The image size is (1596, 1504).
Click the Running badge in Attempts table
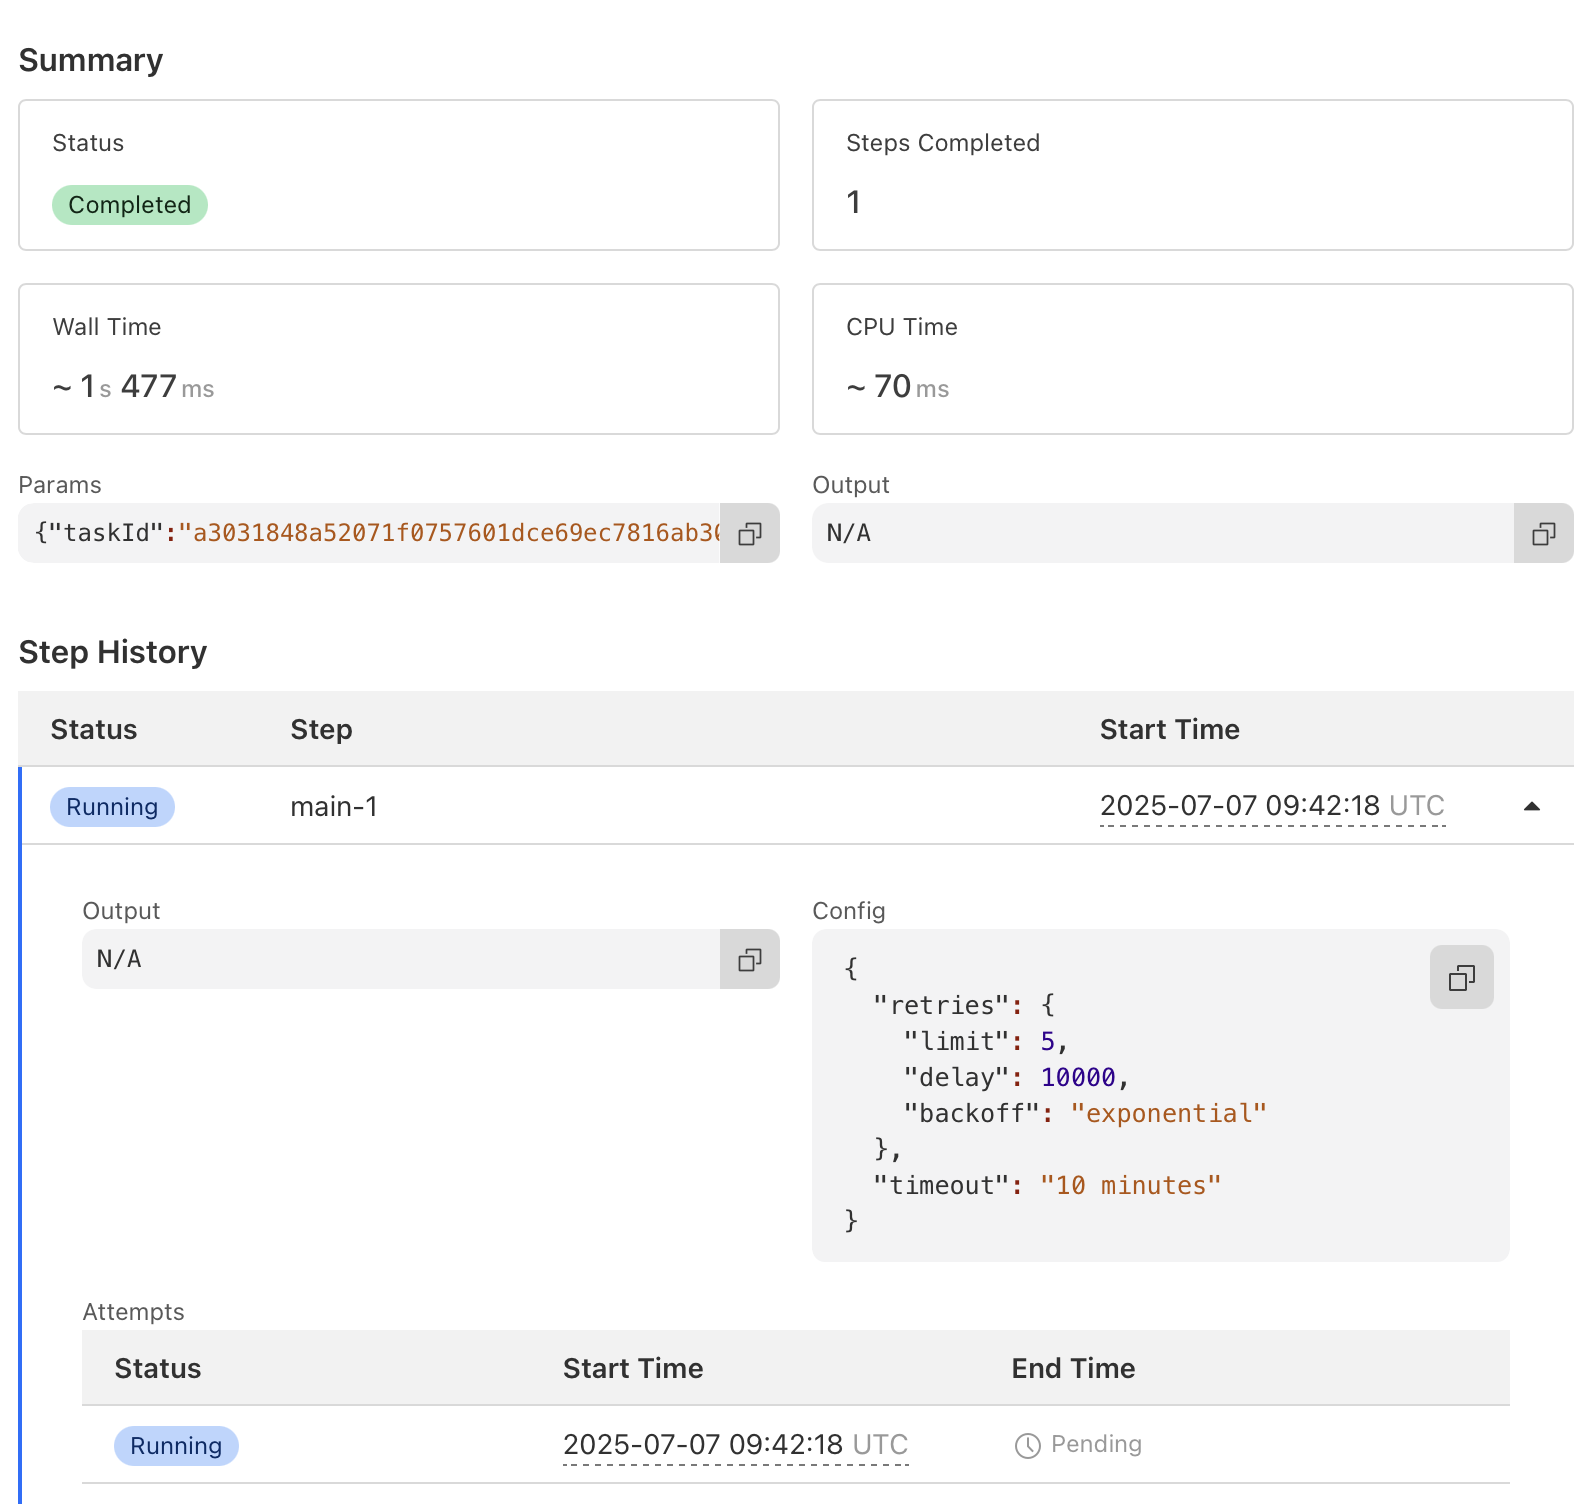176,1446
